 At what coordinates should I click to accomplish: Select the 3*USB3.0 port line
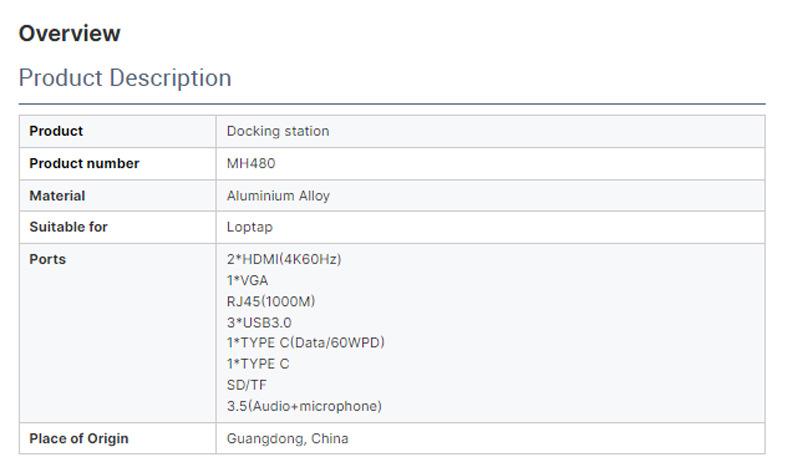click(259, 322)
